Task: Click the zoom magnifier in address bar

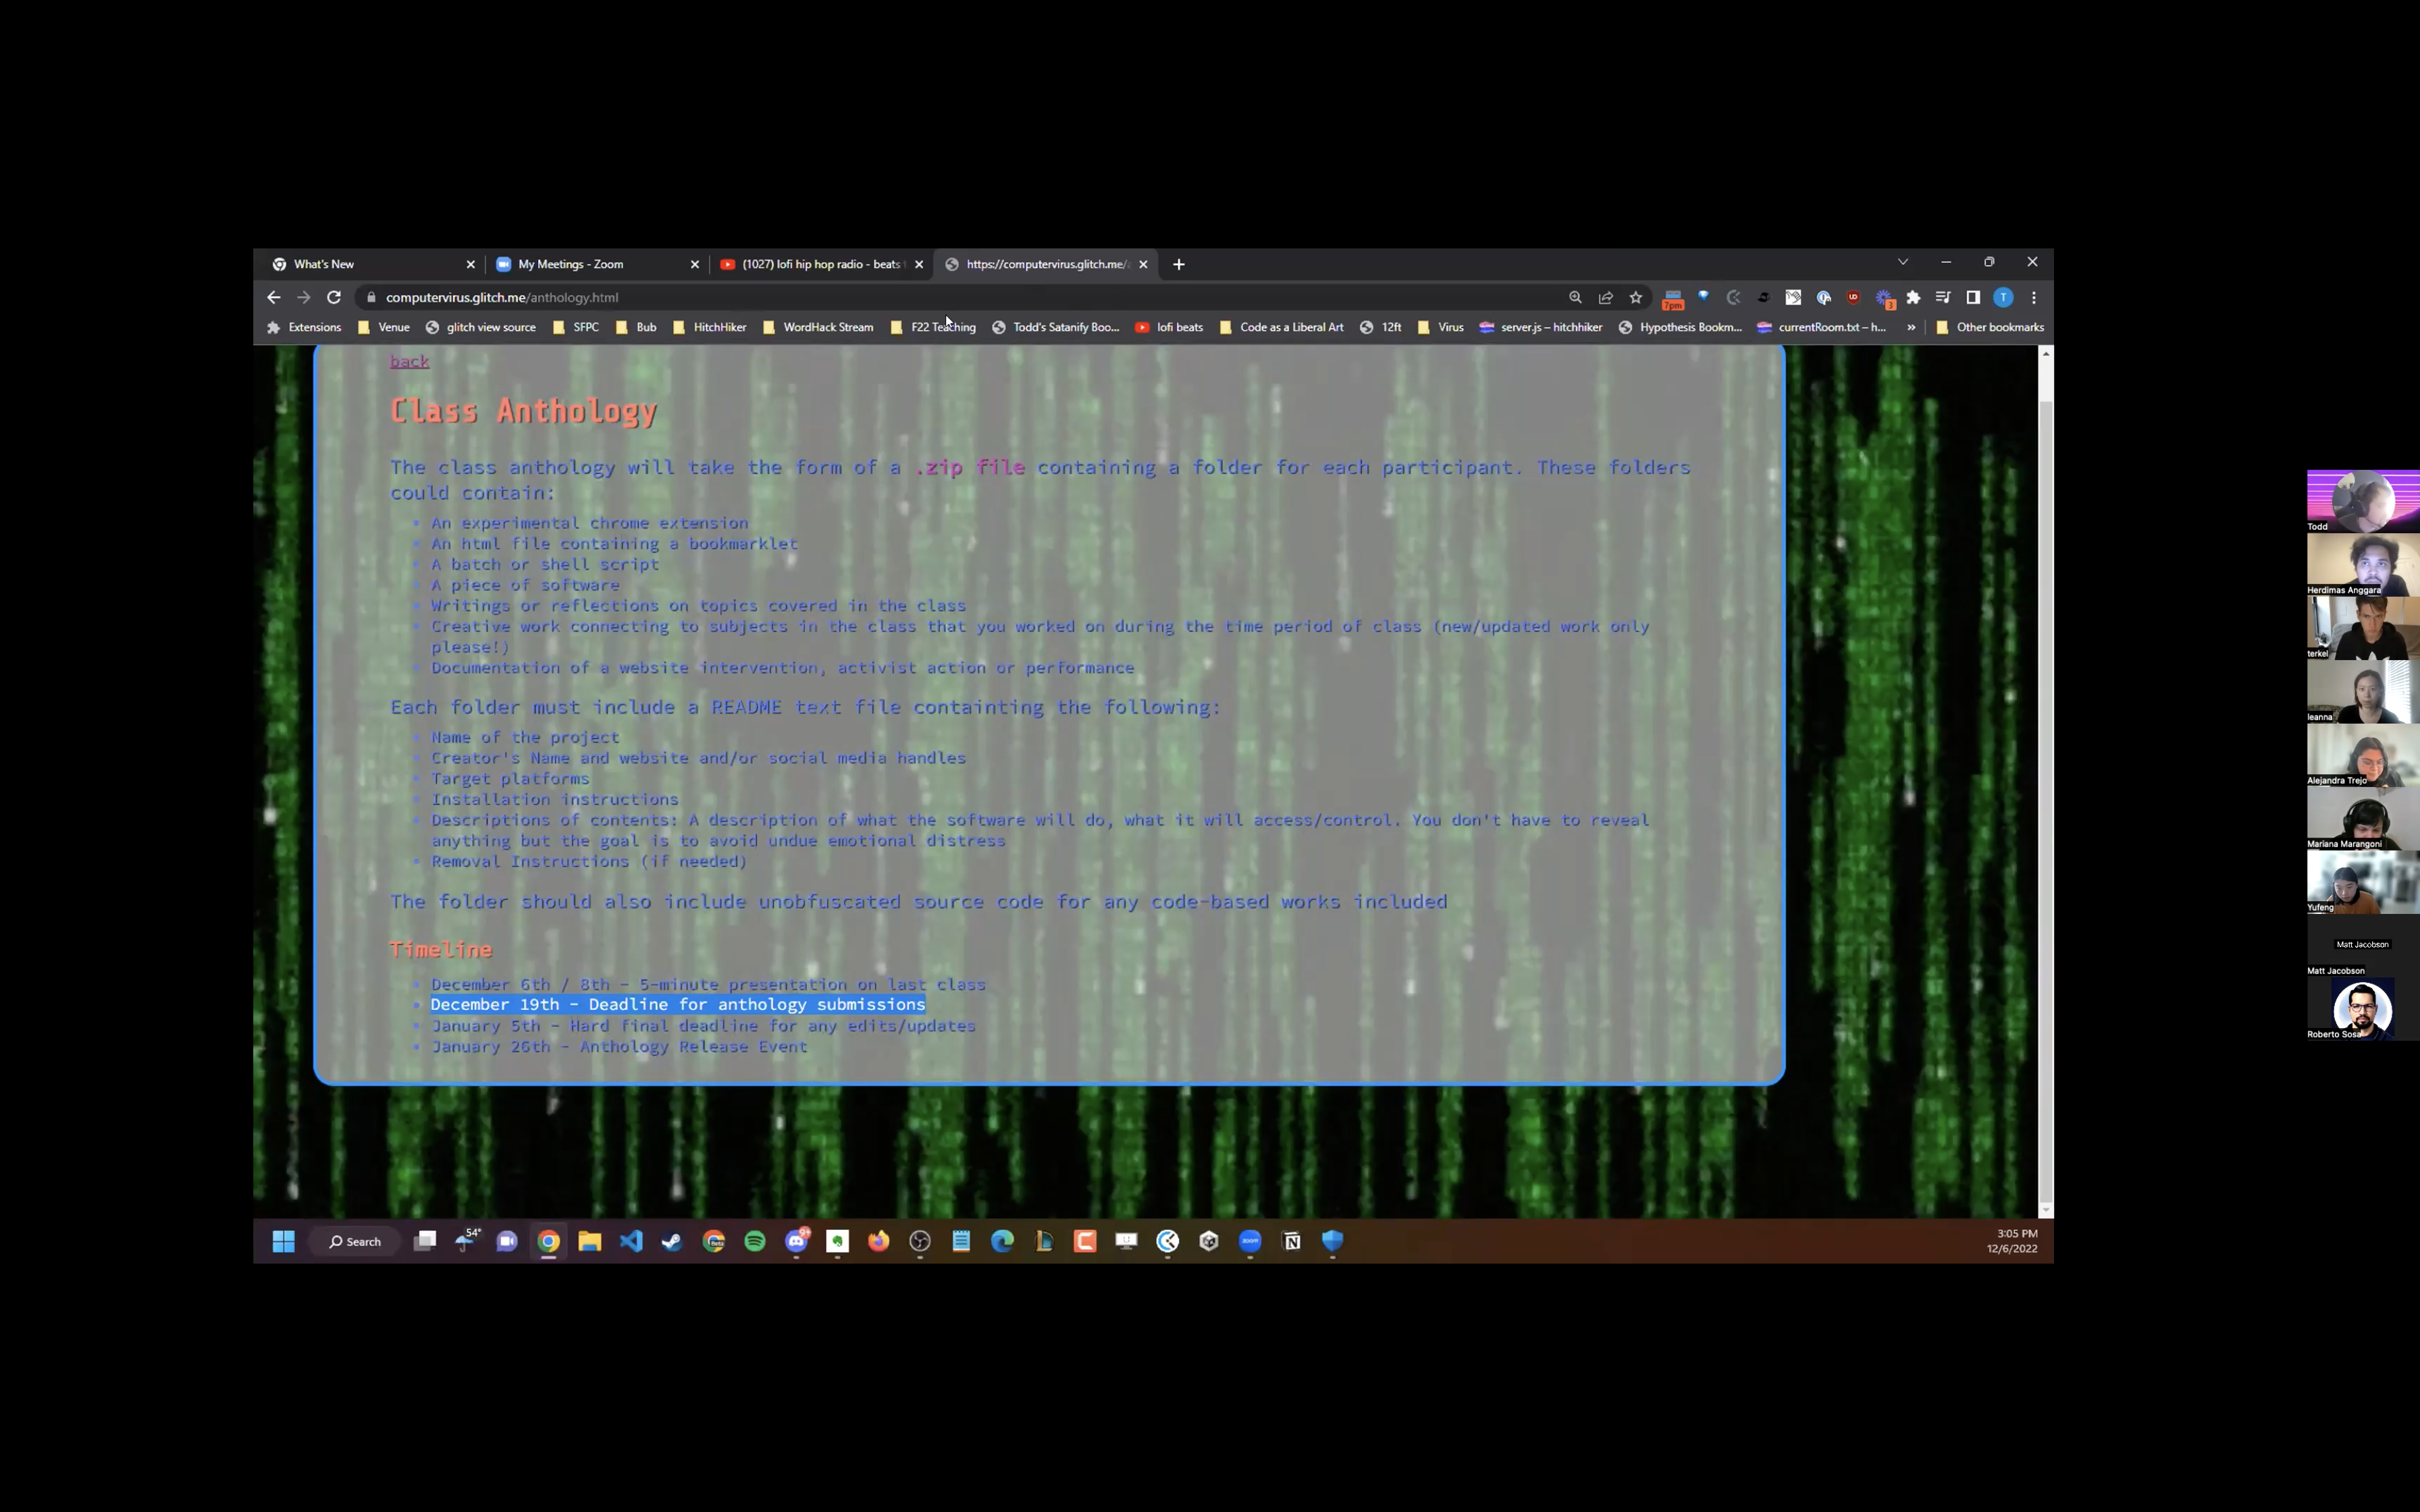Action: [x=1575, y=297]
